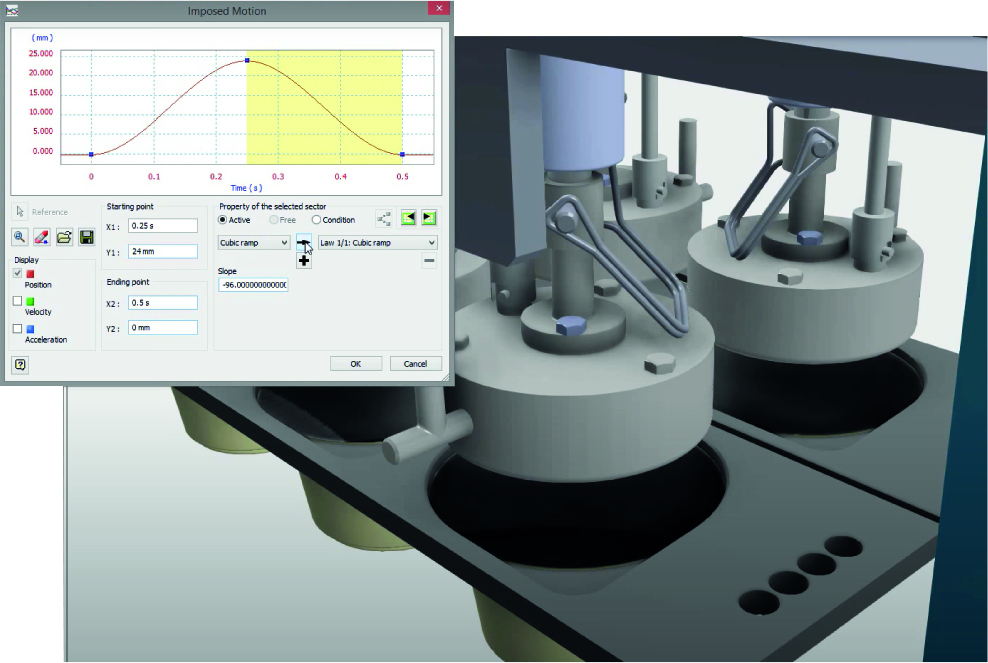Select the Active radio button
Viewport: 988px width, 663px height.
(223, 220)
